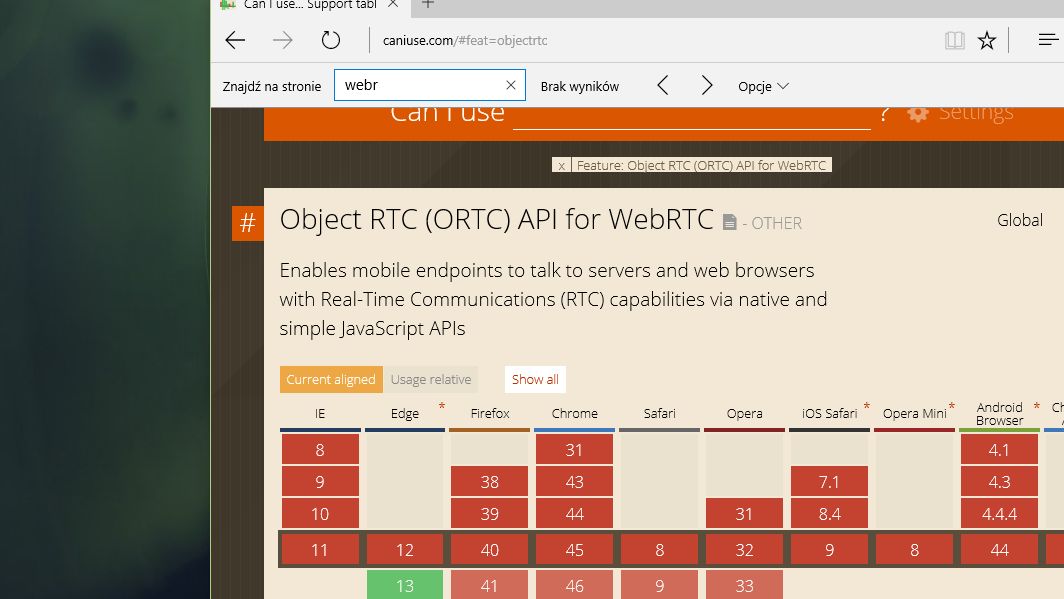
Task: Click the iOS Safari 8.4 cell
Action: [x=829, y=514]
